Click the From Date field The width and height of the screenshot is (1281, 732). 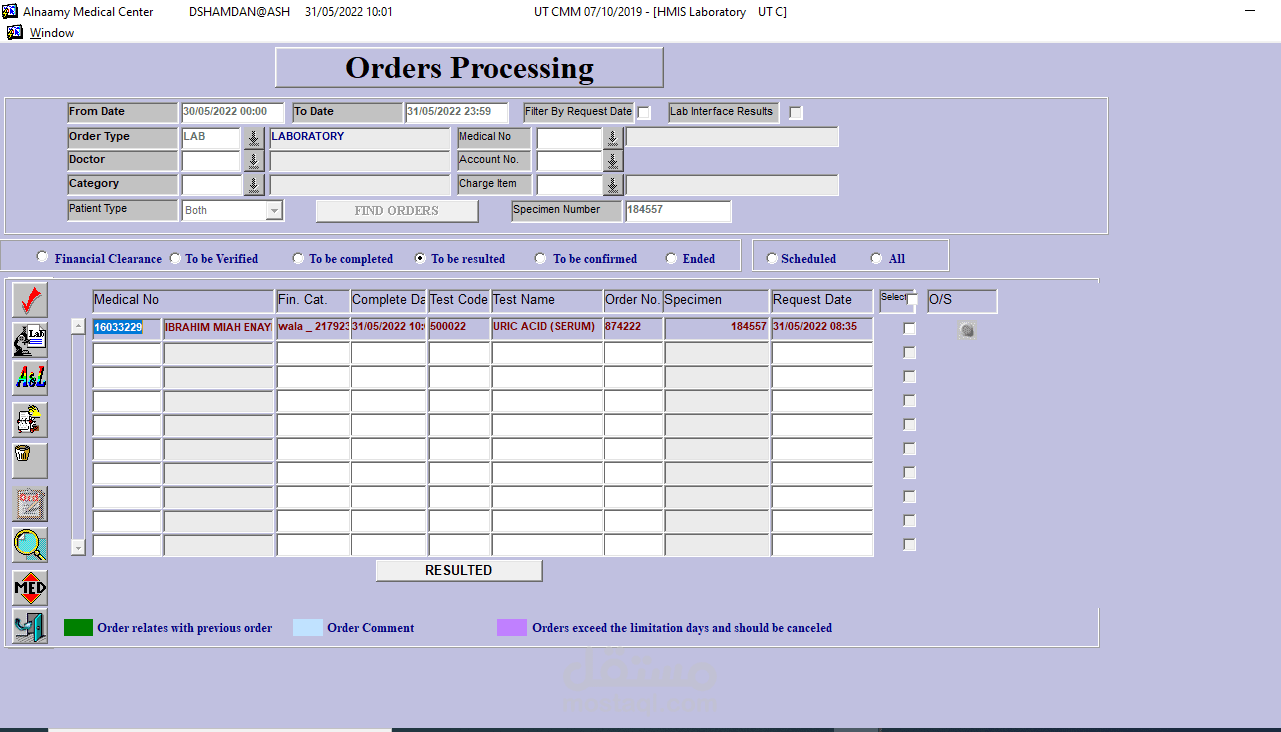click(233, 112)
